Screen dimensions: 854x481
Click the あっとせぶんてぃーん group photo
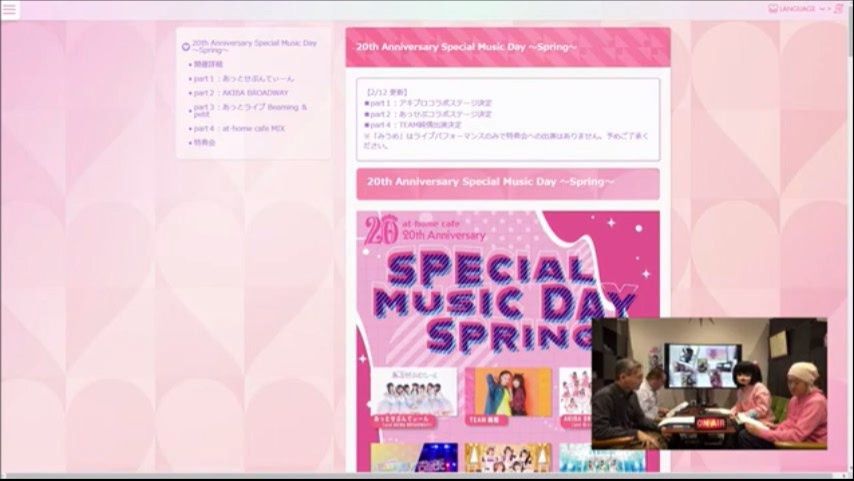coord(414,392)
